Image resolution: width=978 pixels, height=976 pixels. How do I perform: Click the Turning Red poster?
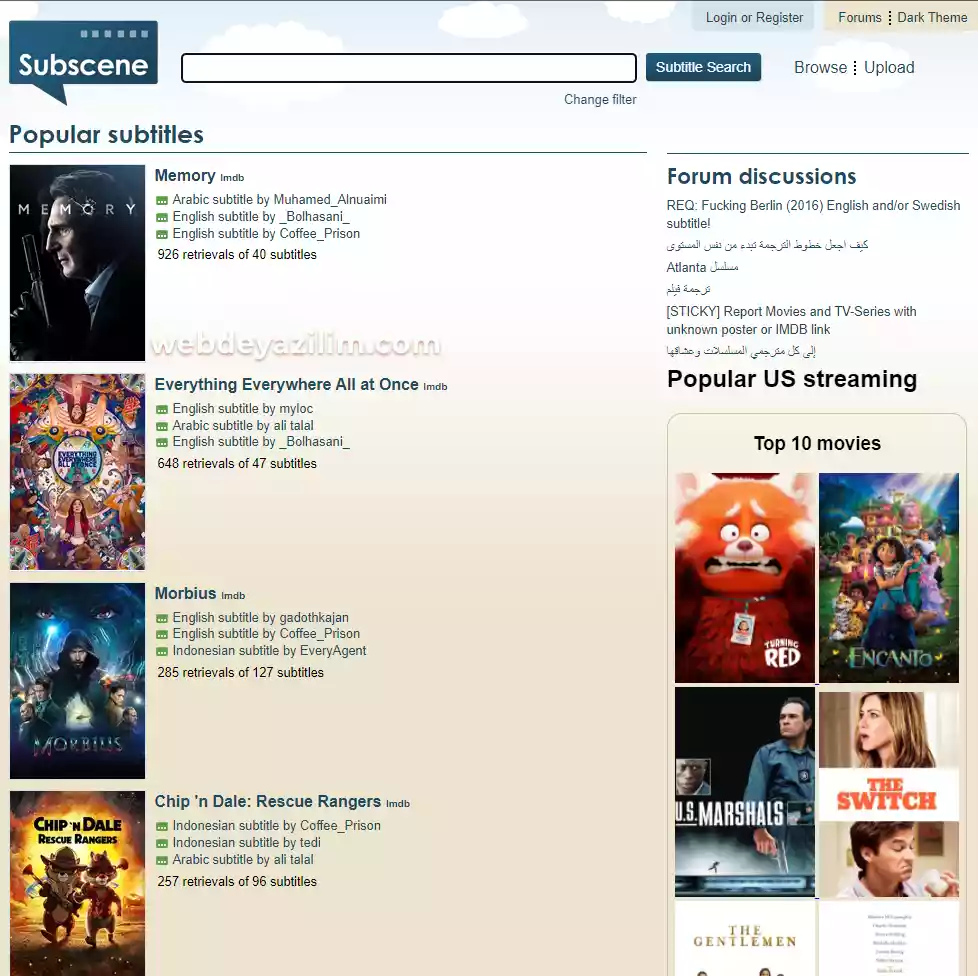click(745, 577)
